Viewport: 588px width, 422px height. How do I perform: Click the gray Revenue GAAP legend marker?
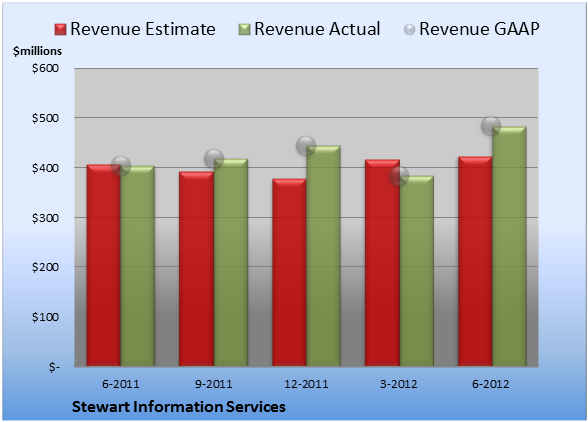pos(410,30)
